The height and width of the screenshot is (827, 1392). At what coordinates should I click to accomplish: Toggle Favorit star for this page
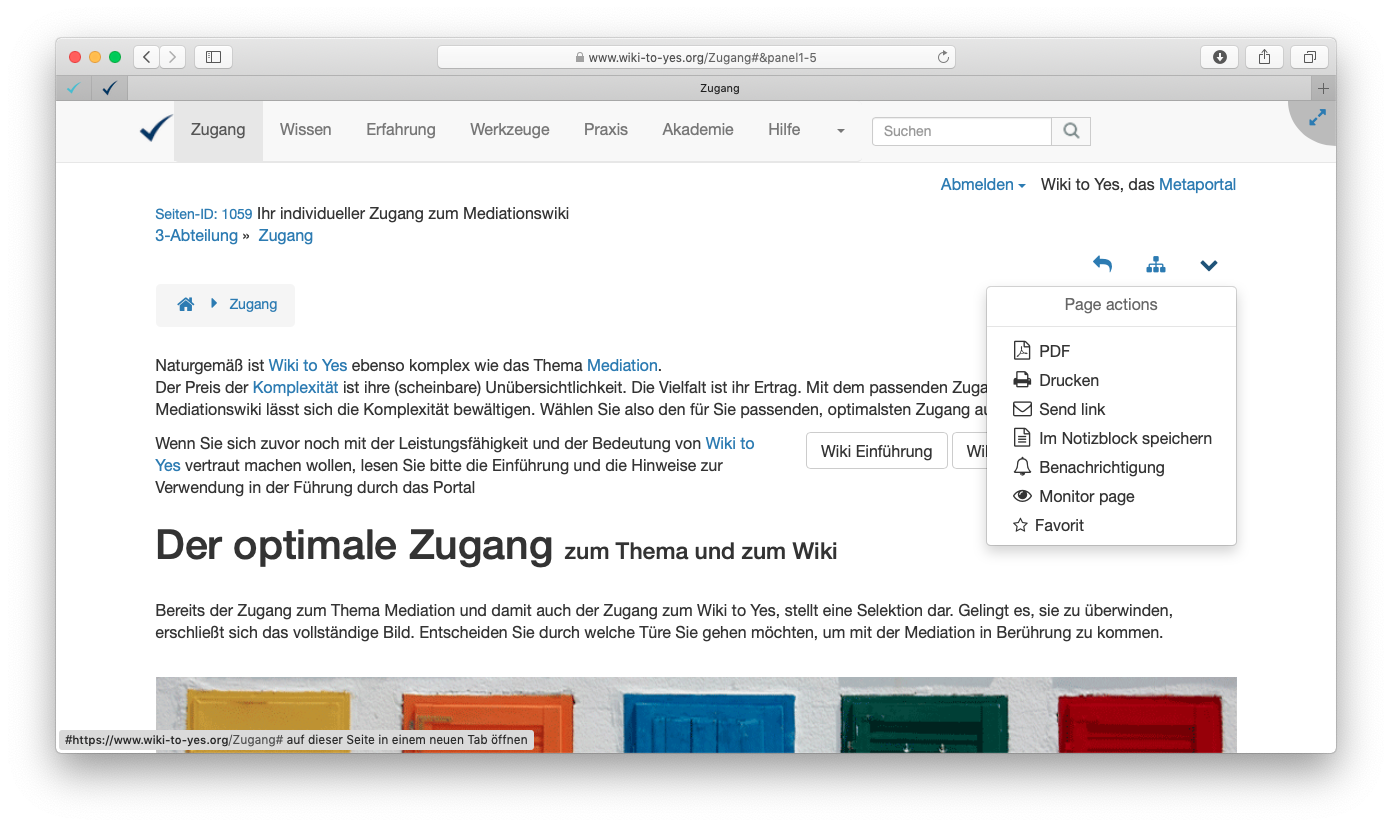(1058, 525)
